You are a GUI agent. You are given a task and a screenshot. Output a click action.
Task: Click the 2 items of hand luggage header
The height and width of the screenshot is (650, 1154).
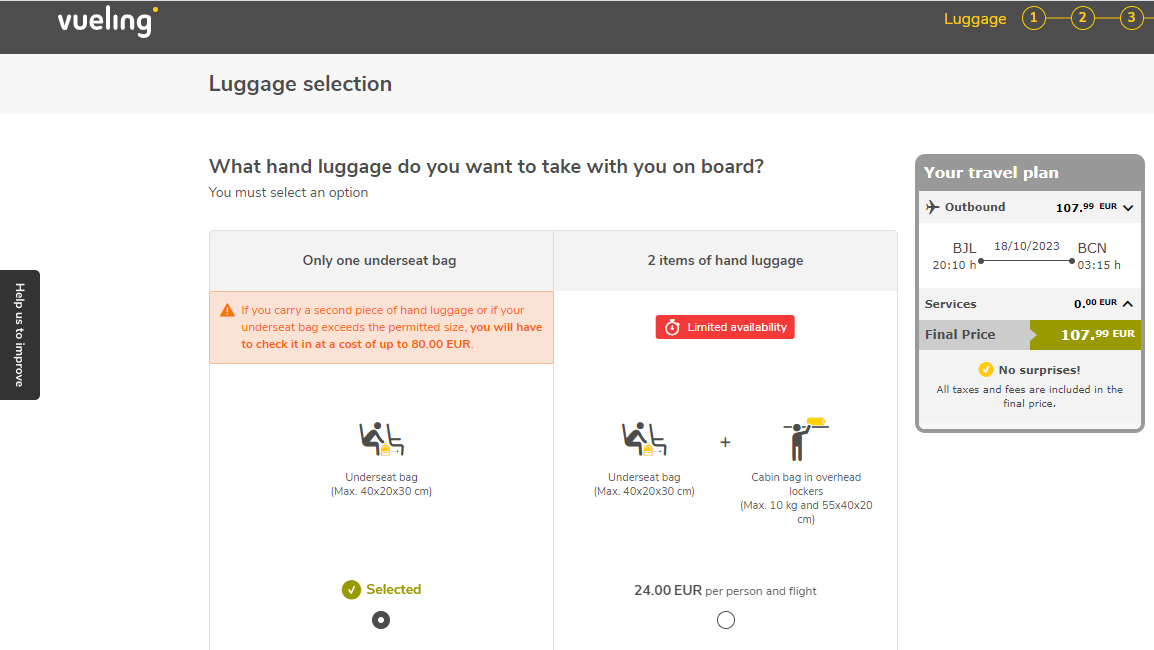[x=725, y=261]
